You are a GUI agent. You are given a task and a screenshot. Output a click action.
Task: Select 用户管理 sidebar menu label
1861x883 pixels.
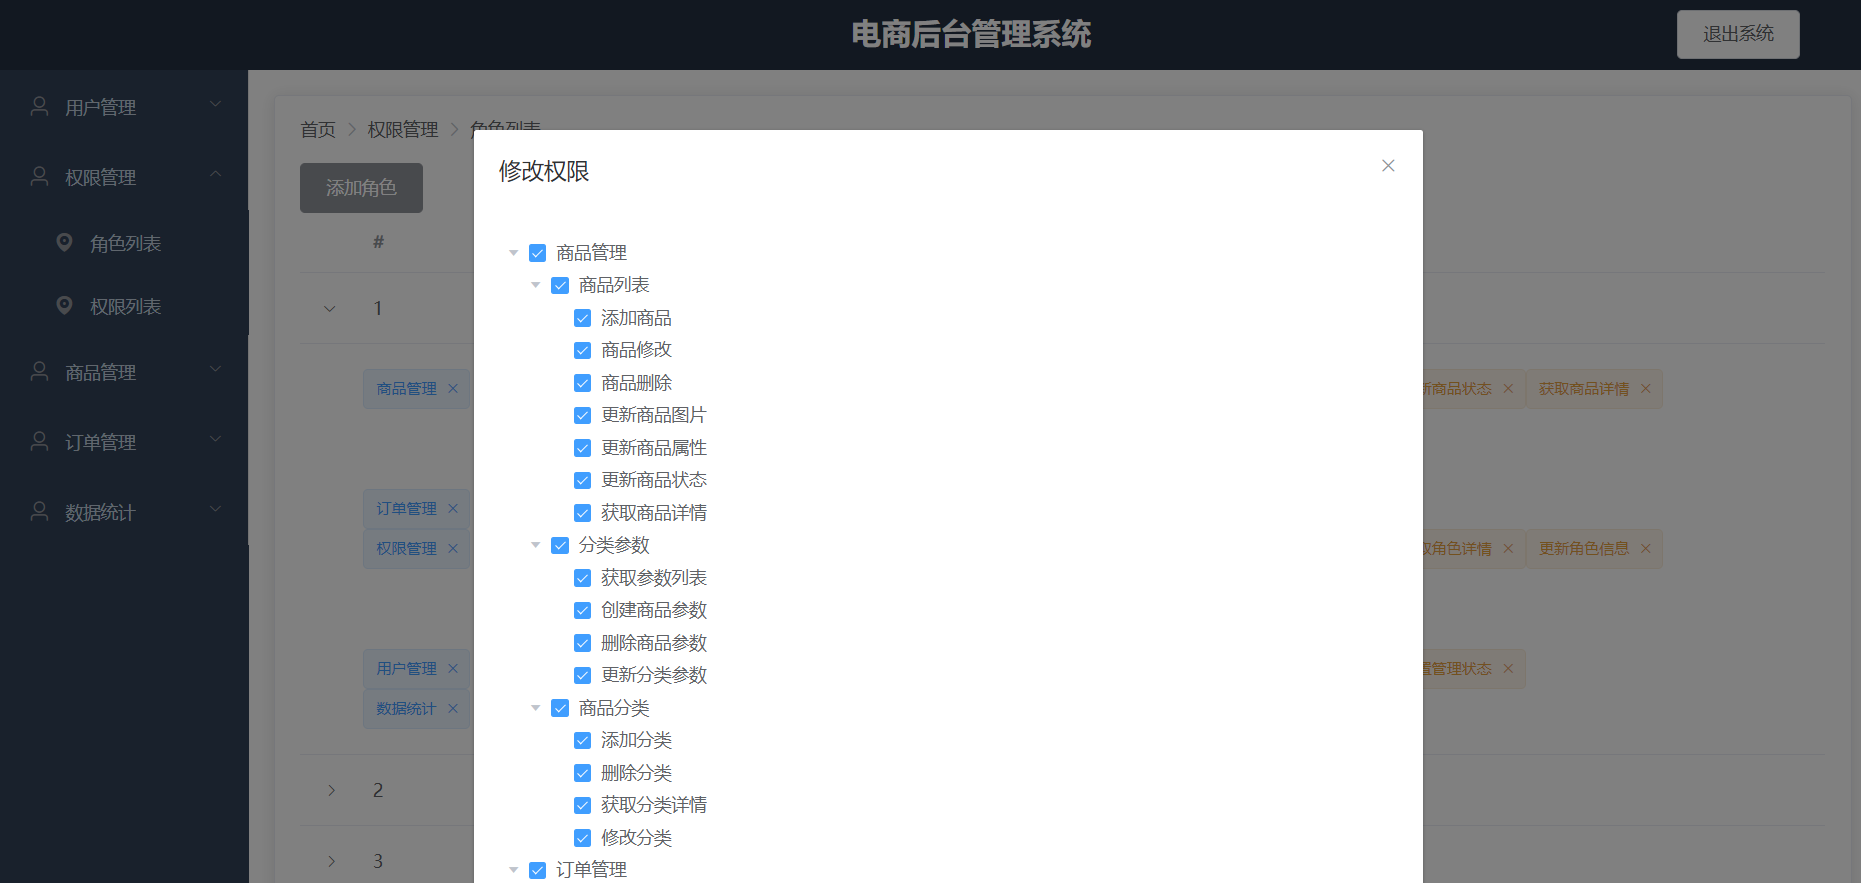pos(101,107)
